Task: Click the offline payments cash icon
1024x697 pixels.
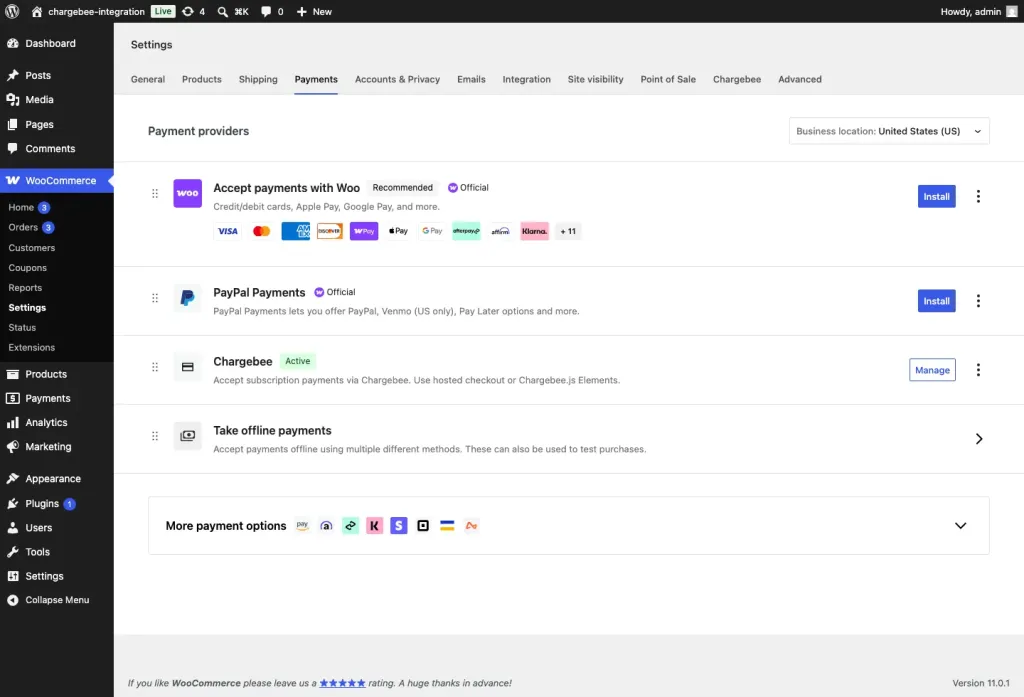Action: [187, 436]
